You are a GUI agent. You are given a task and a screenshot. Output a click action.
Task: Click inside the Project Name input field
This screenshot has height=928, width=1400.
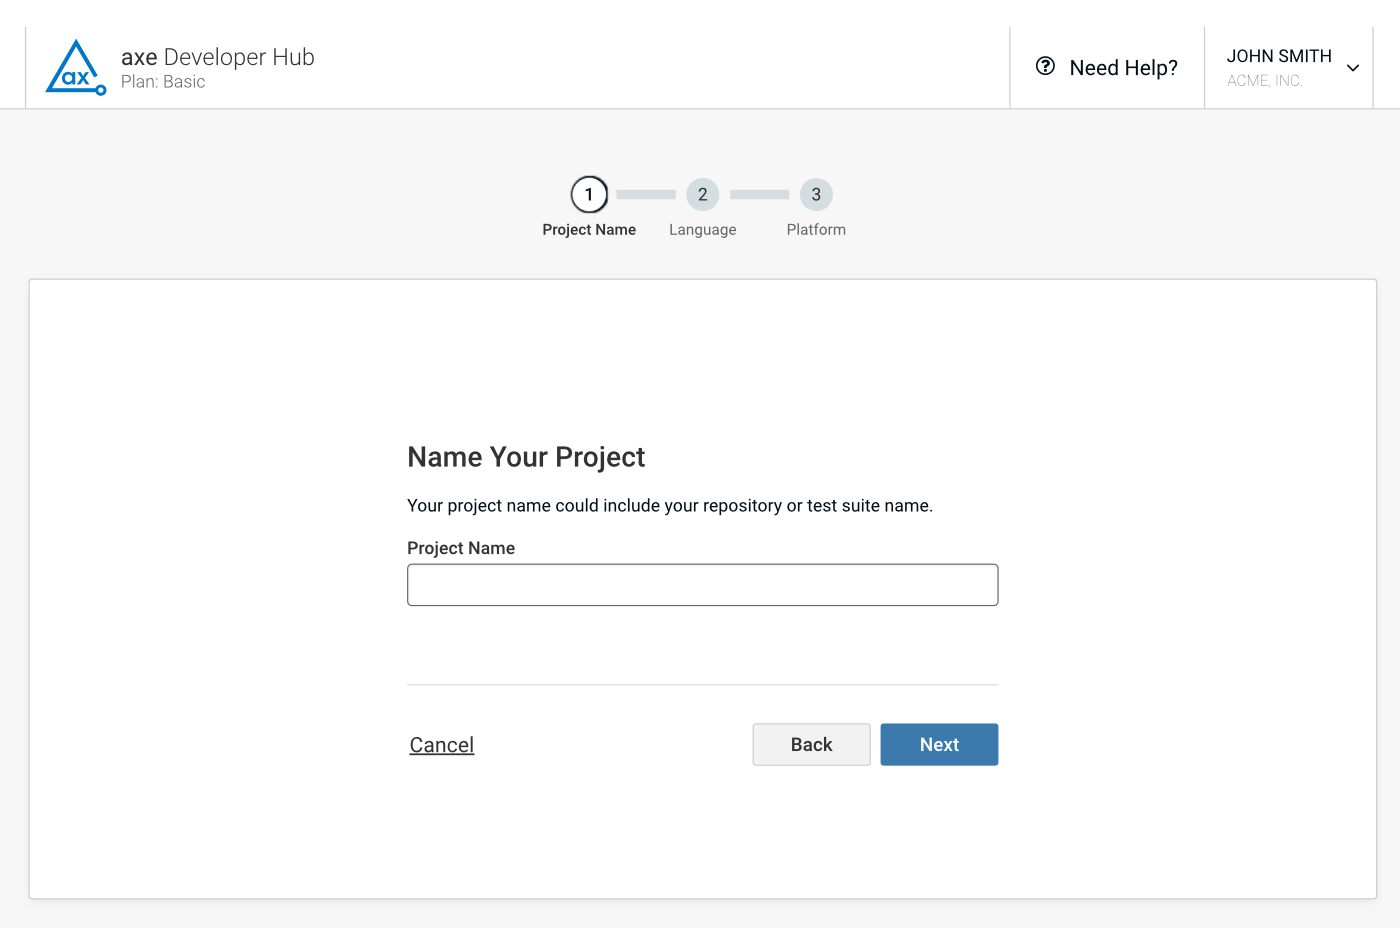pyautogui.click(x=702, y=584)
